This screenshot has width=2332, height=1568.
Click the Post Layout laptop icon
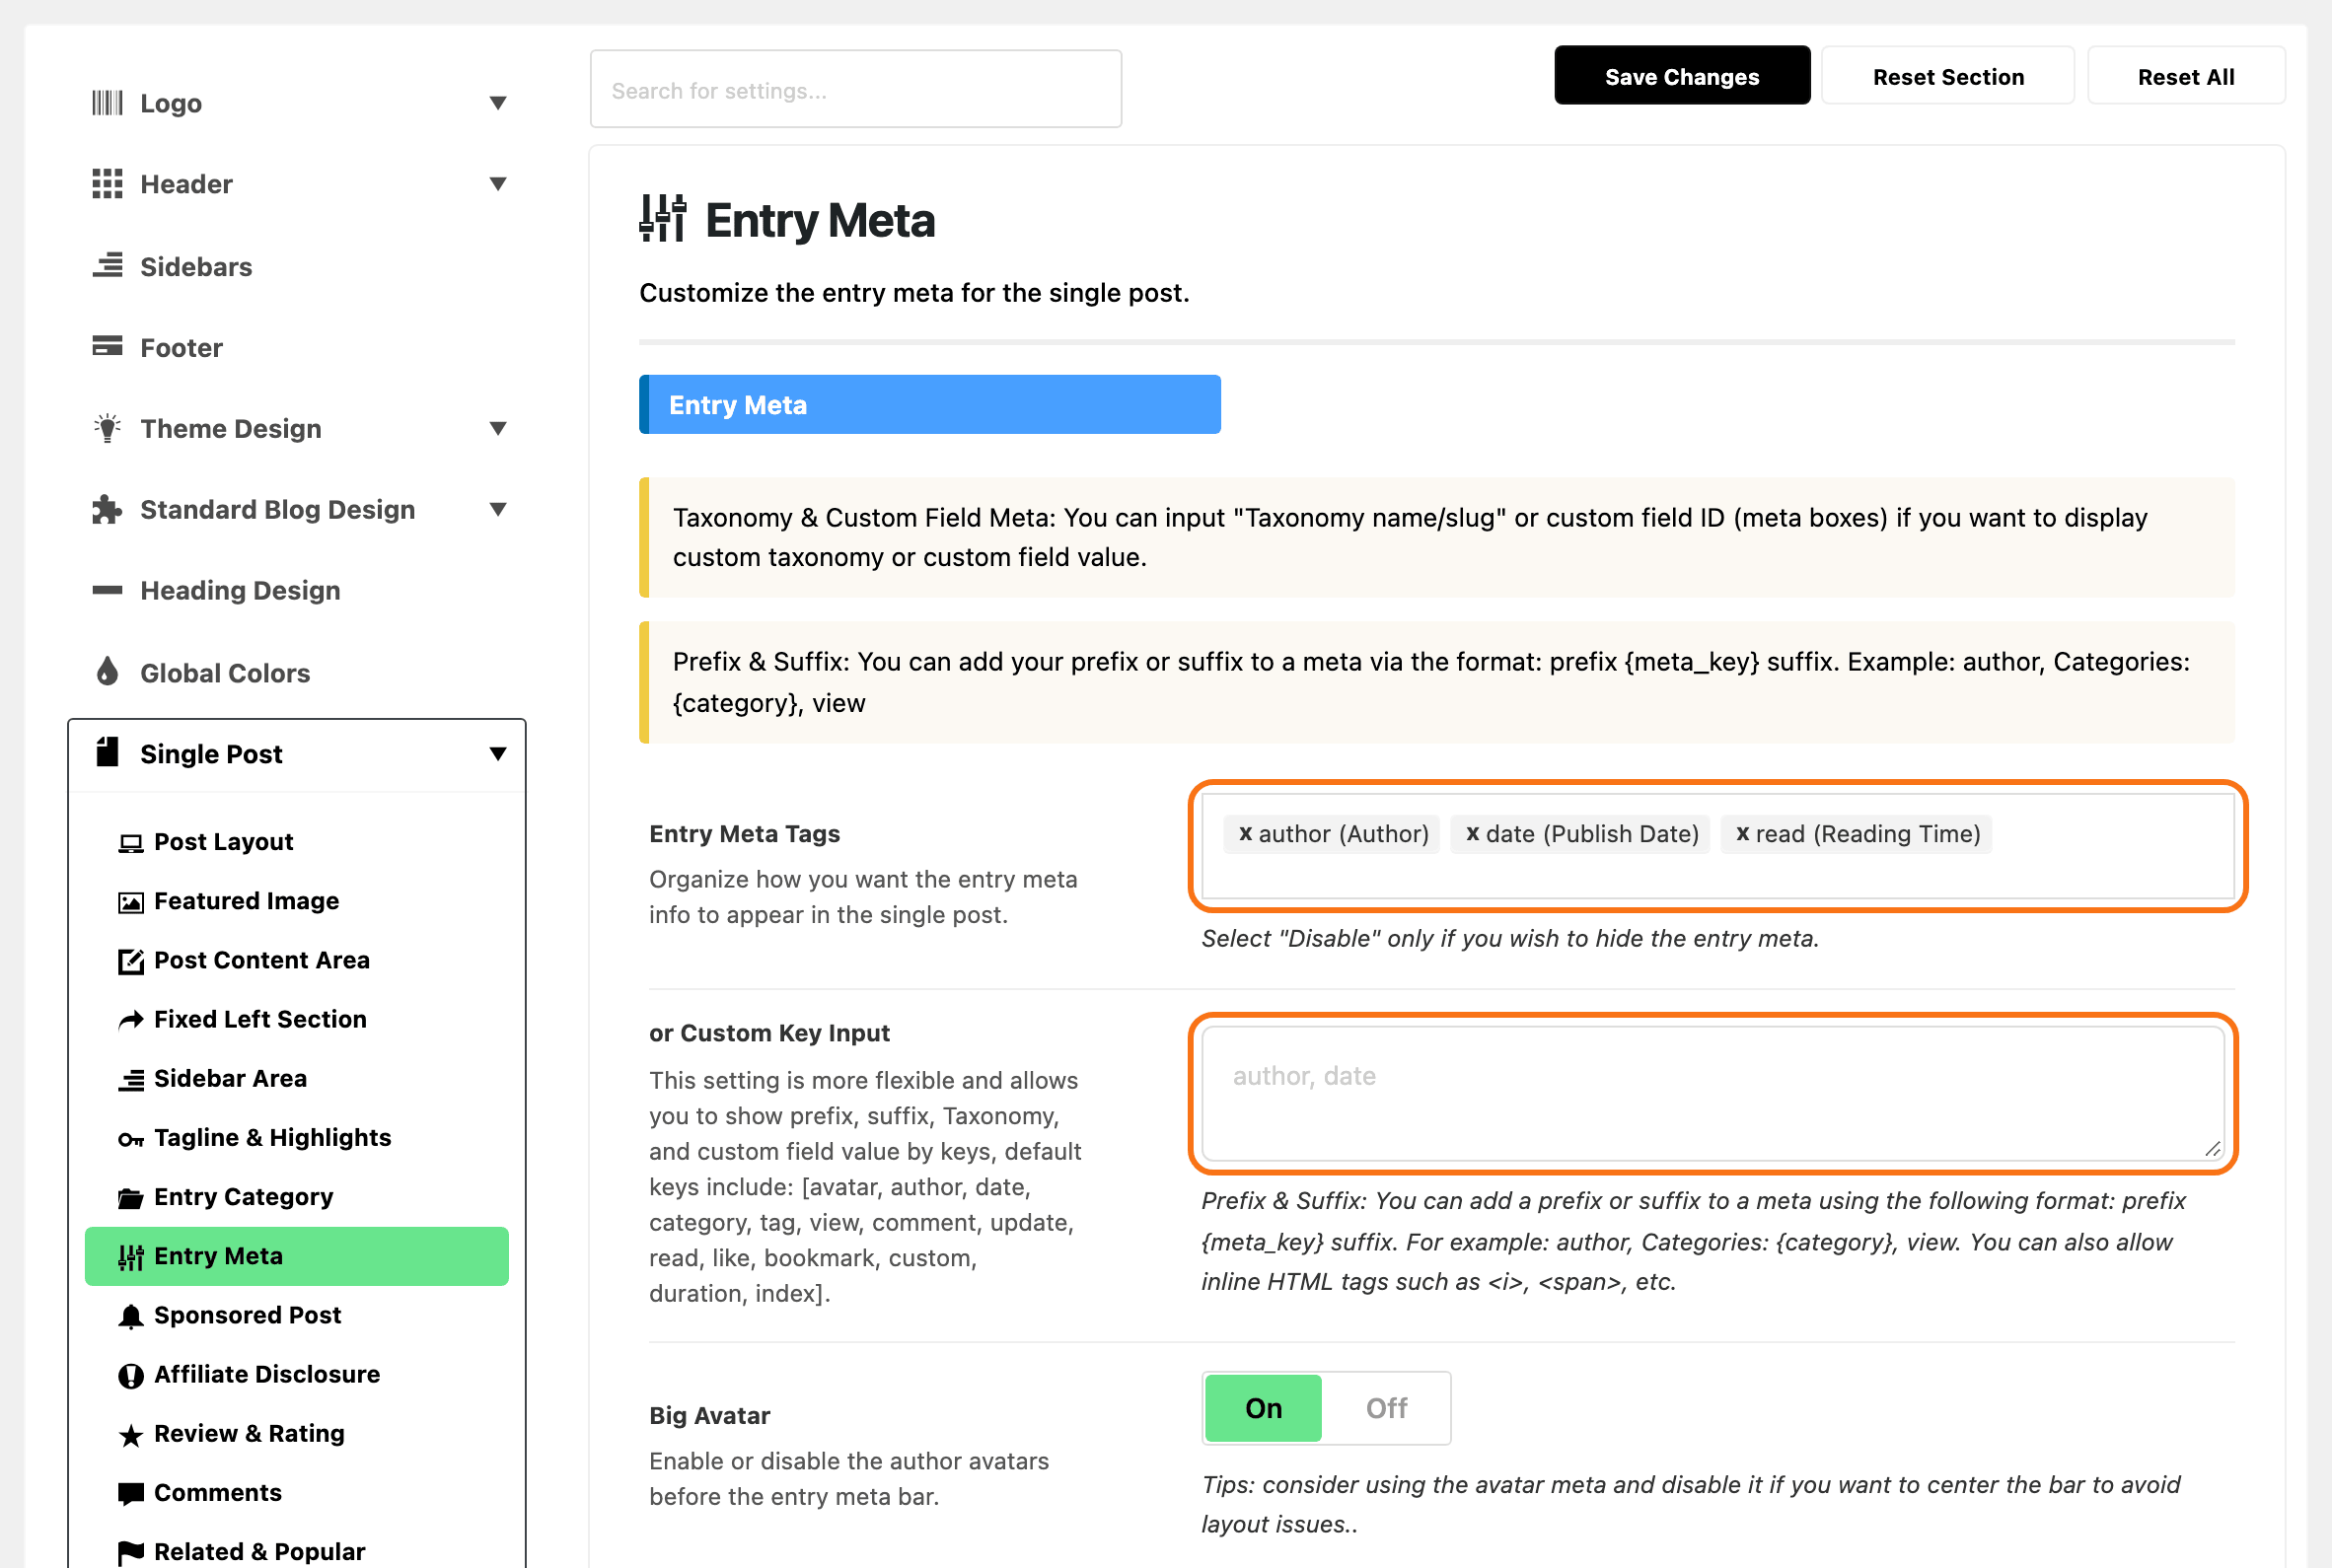click(131, 843)
